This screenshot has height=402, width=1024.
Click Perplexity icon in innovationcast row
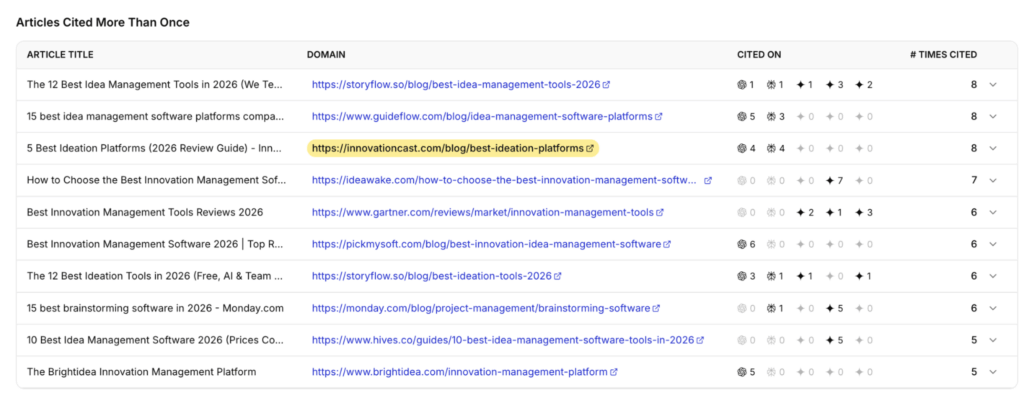point(771,149)
